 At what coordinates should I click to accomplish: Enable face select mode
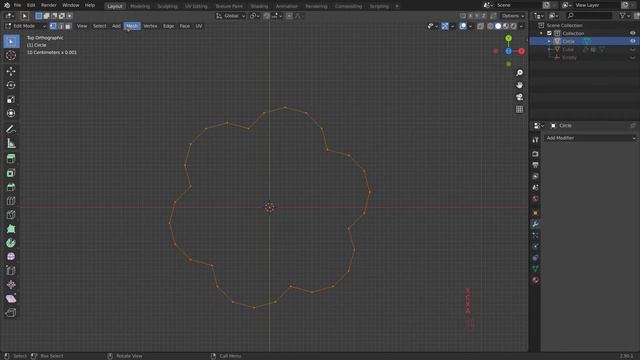click(x=68, y=26)
